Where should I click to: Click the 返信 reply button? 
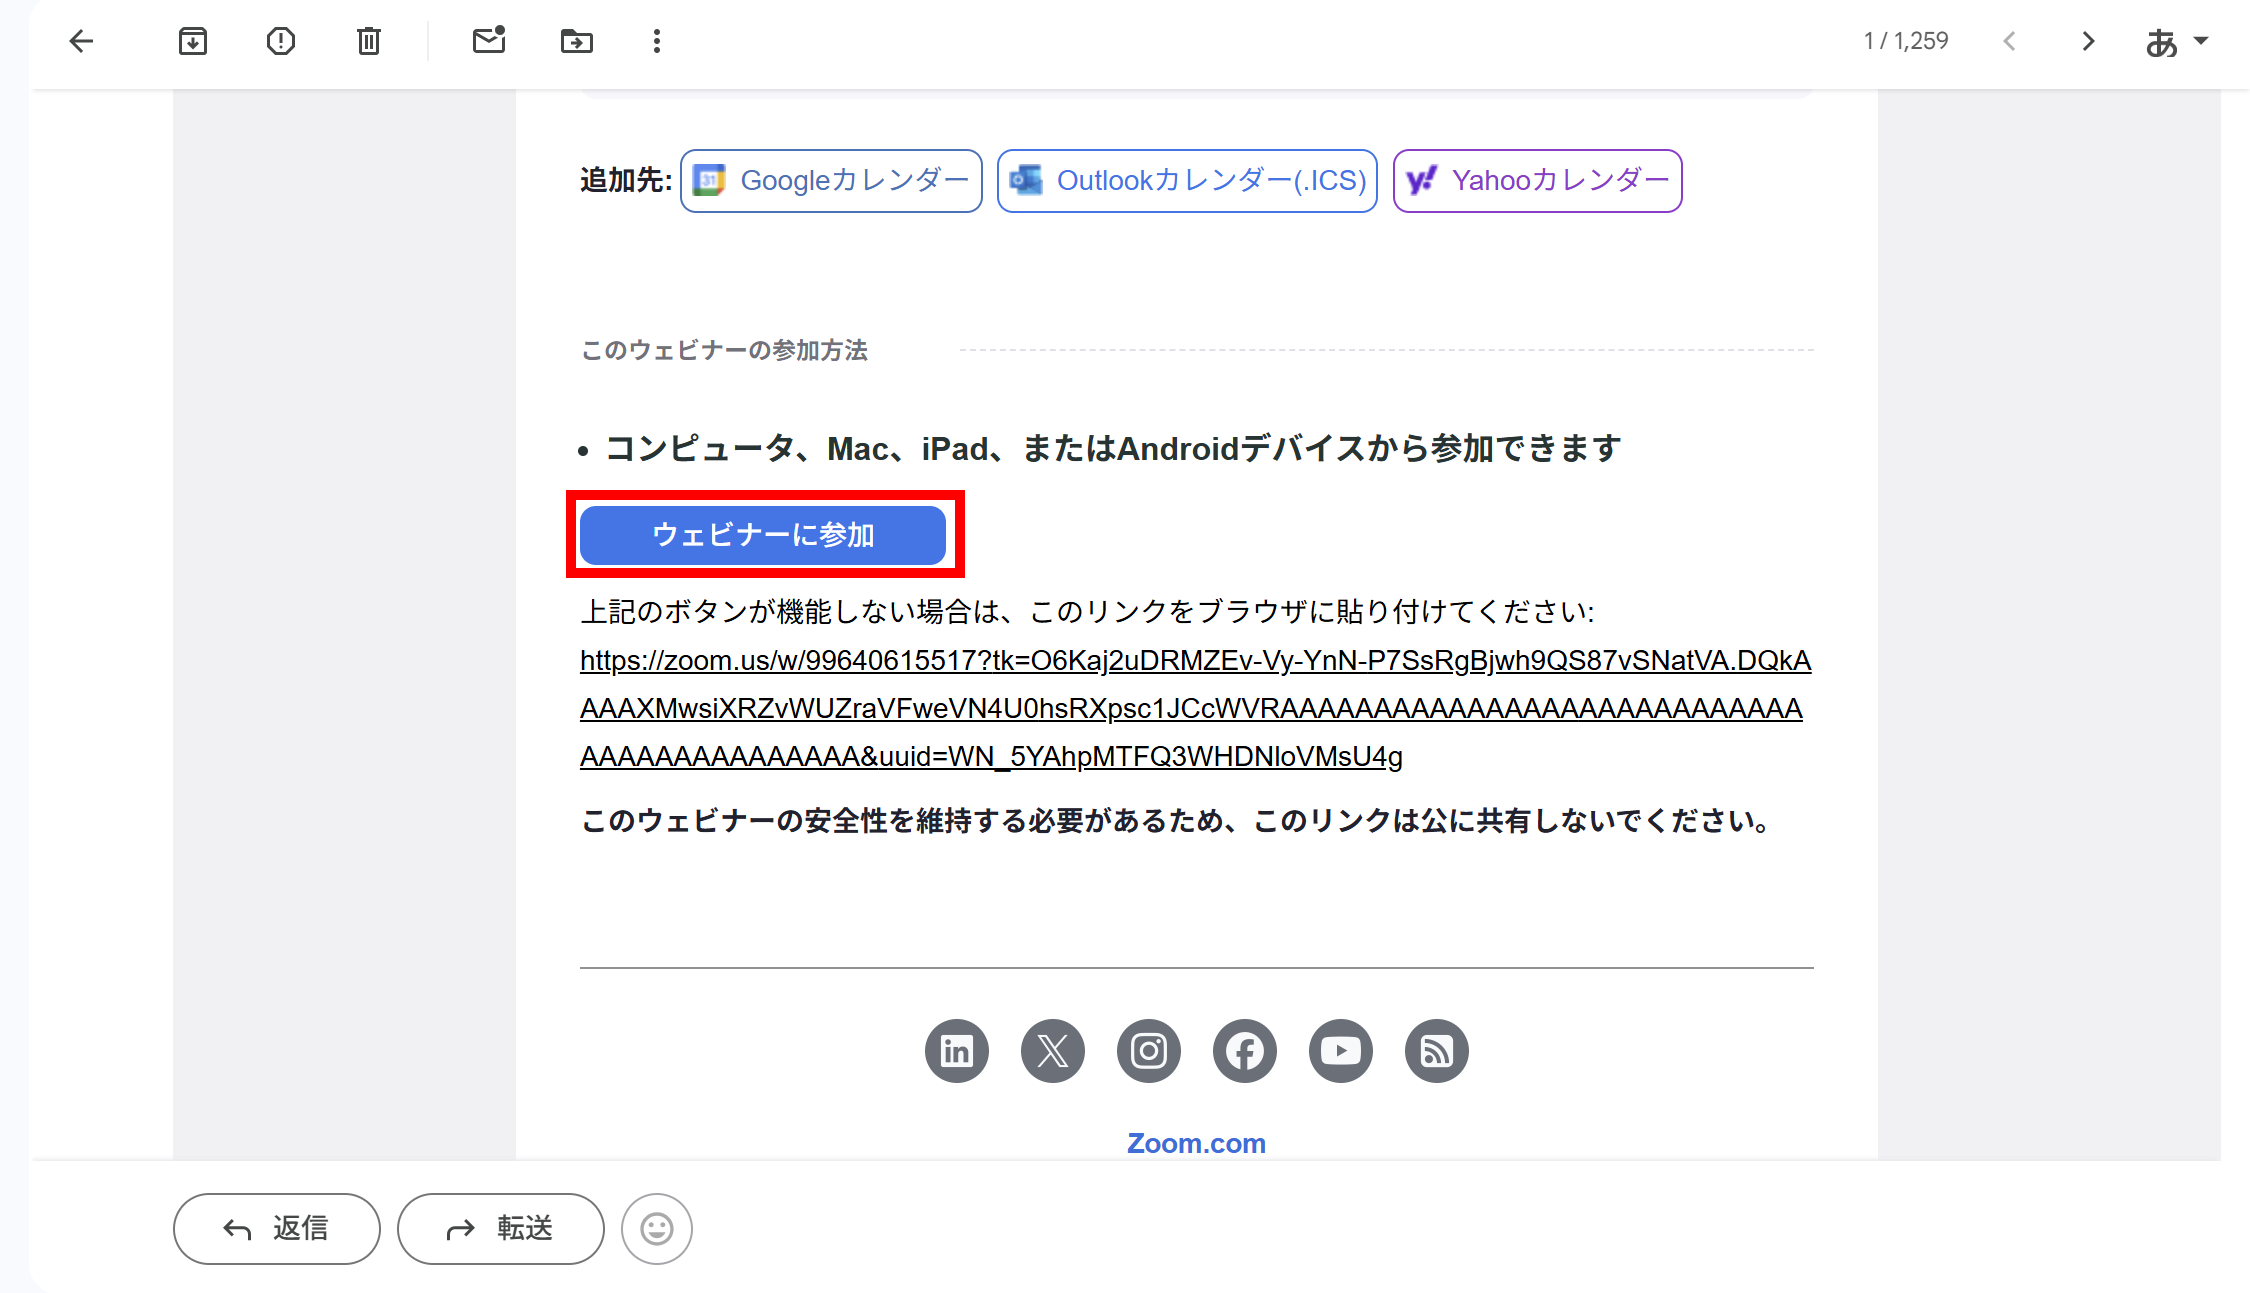coord(277,1229)
